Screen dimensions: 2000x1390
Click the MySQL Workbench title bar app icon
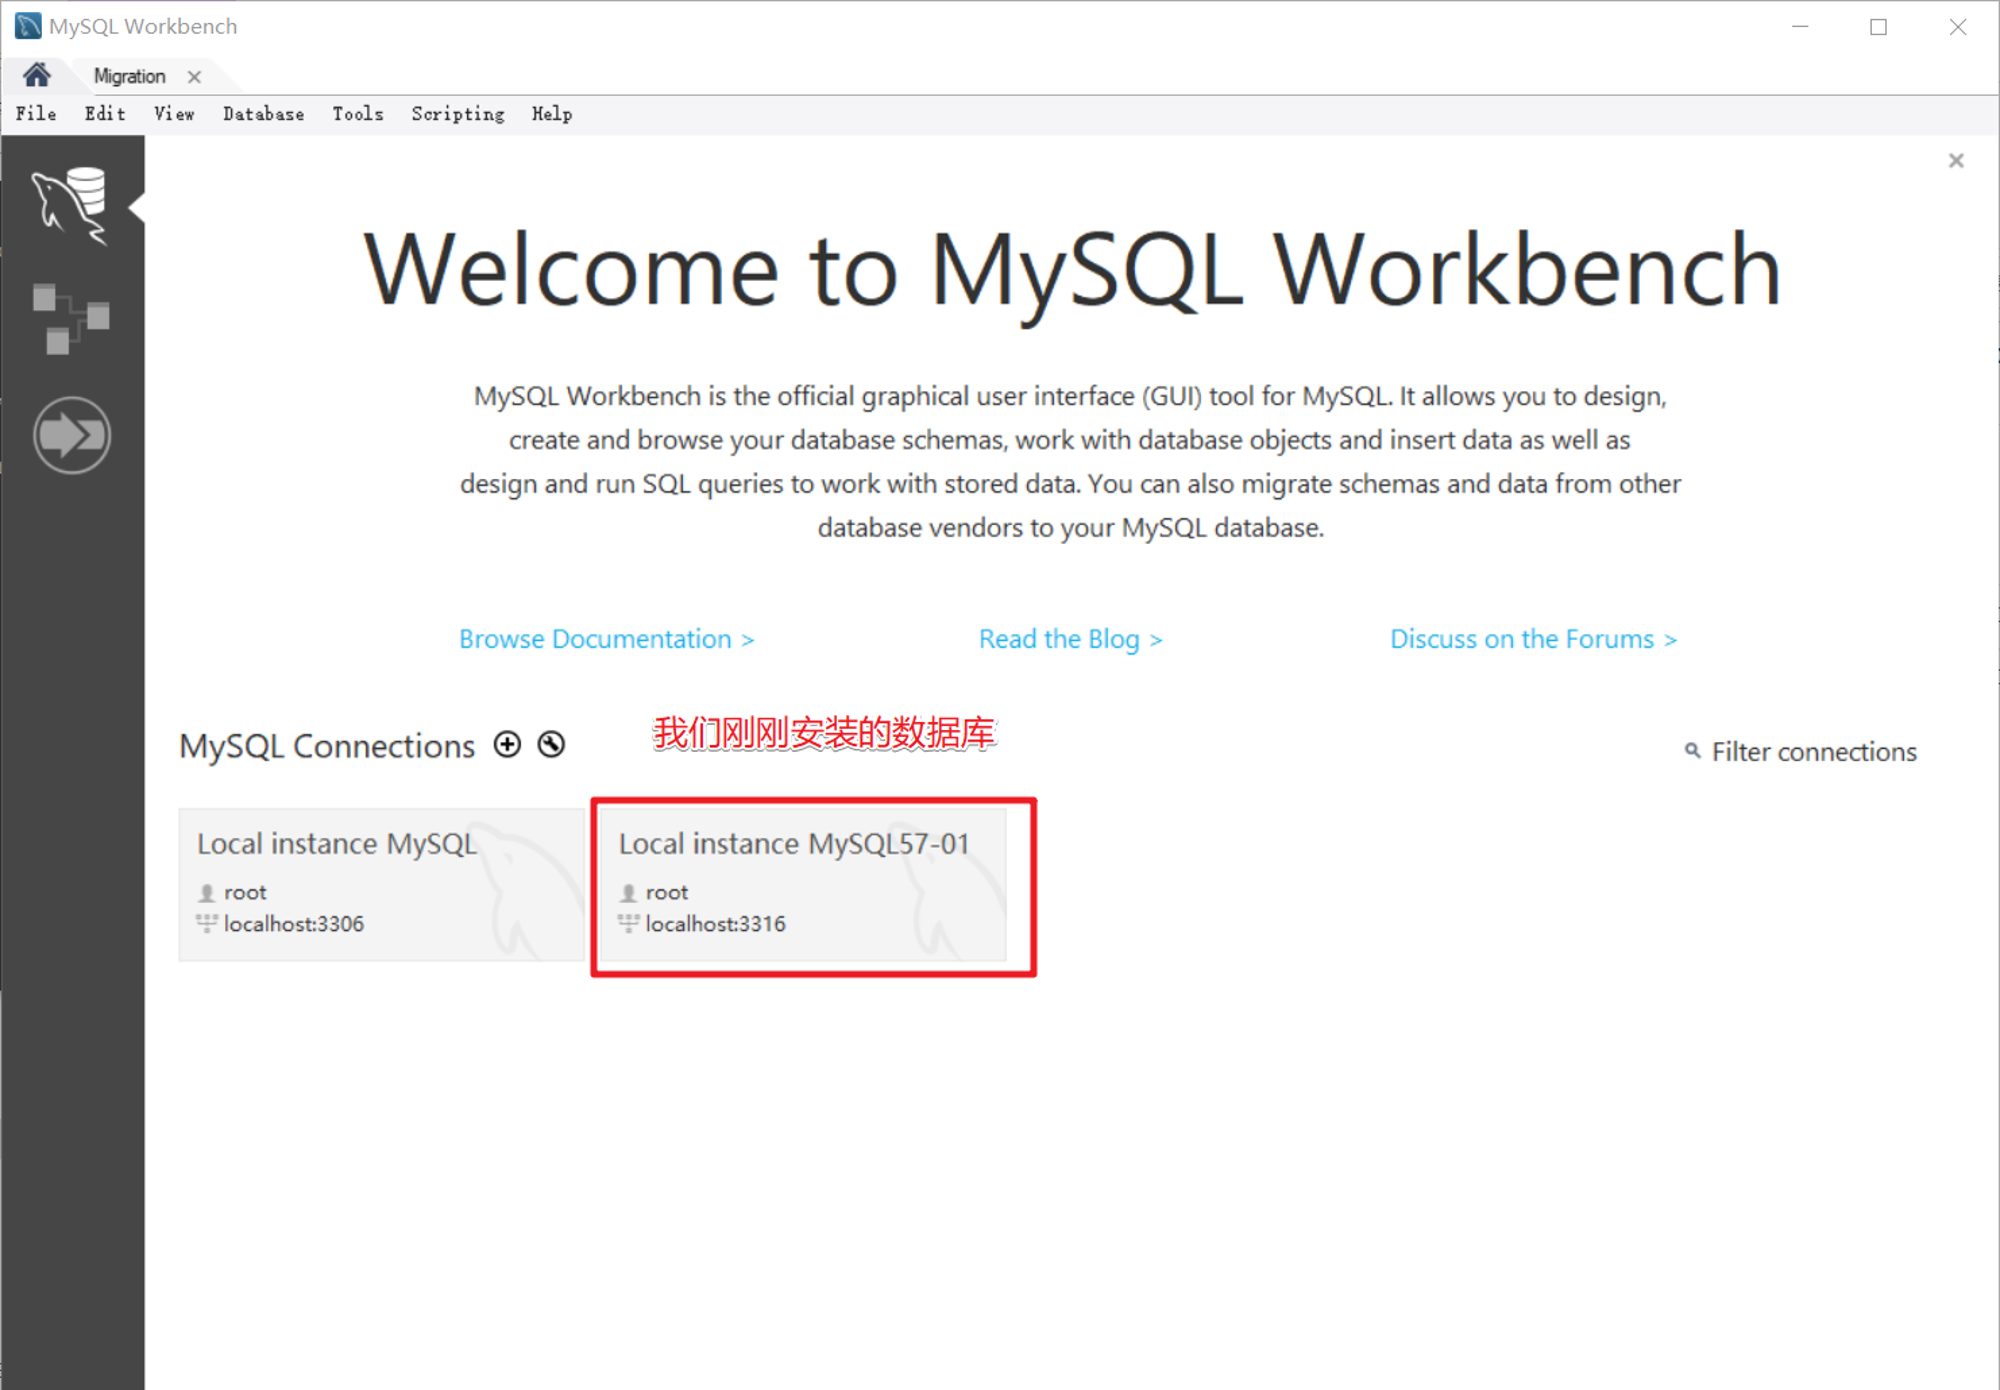point(28,26)
